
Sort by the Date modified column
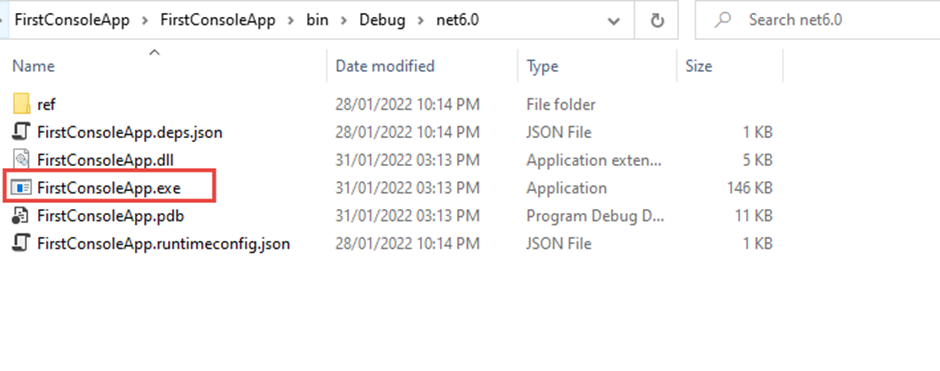pyautogui.click(x=385, y=66)
